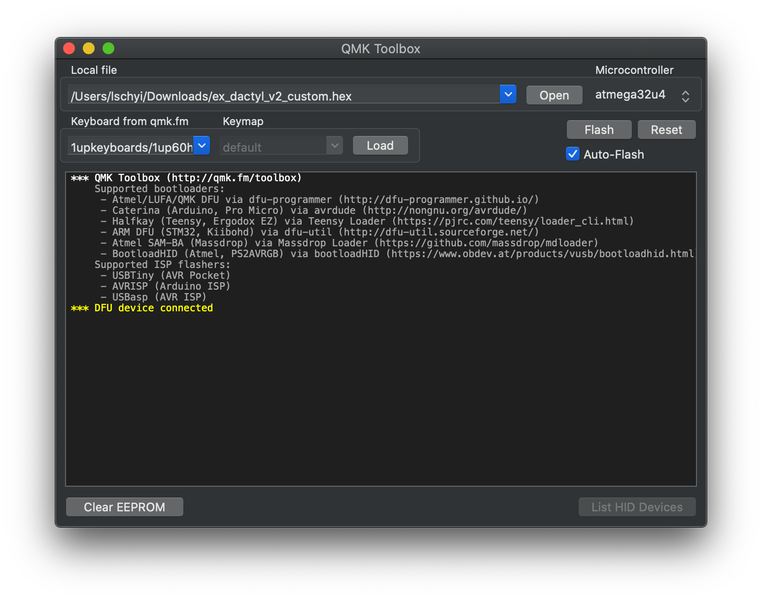
Task: Click the 'Supported bootloaders:' log line
Action: pos(159,189)
